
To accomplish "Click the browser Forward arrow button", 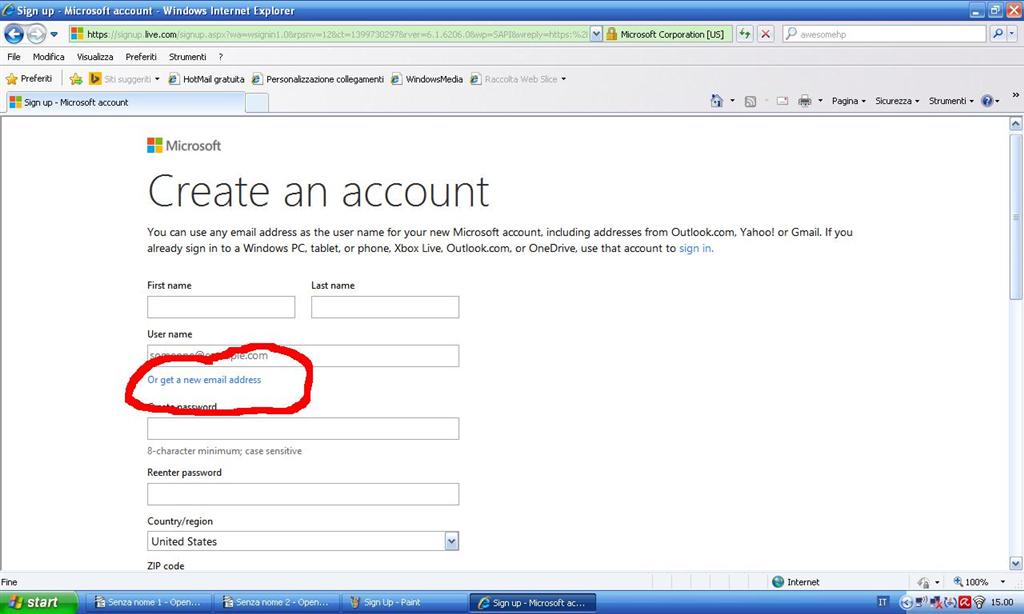I will pyautogui.click(x=37, y=34).
